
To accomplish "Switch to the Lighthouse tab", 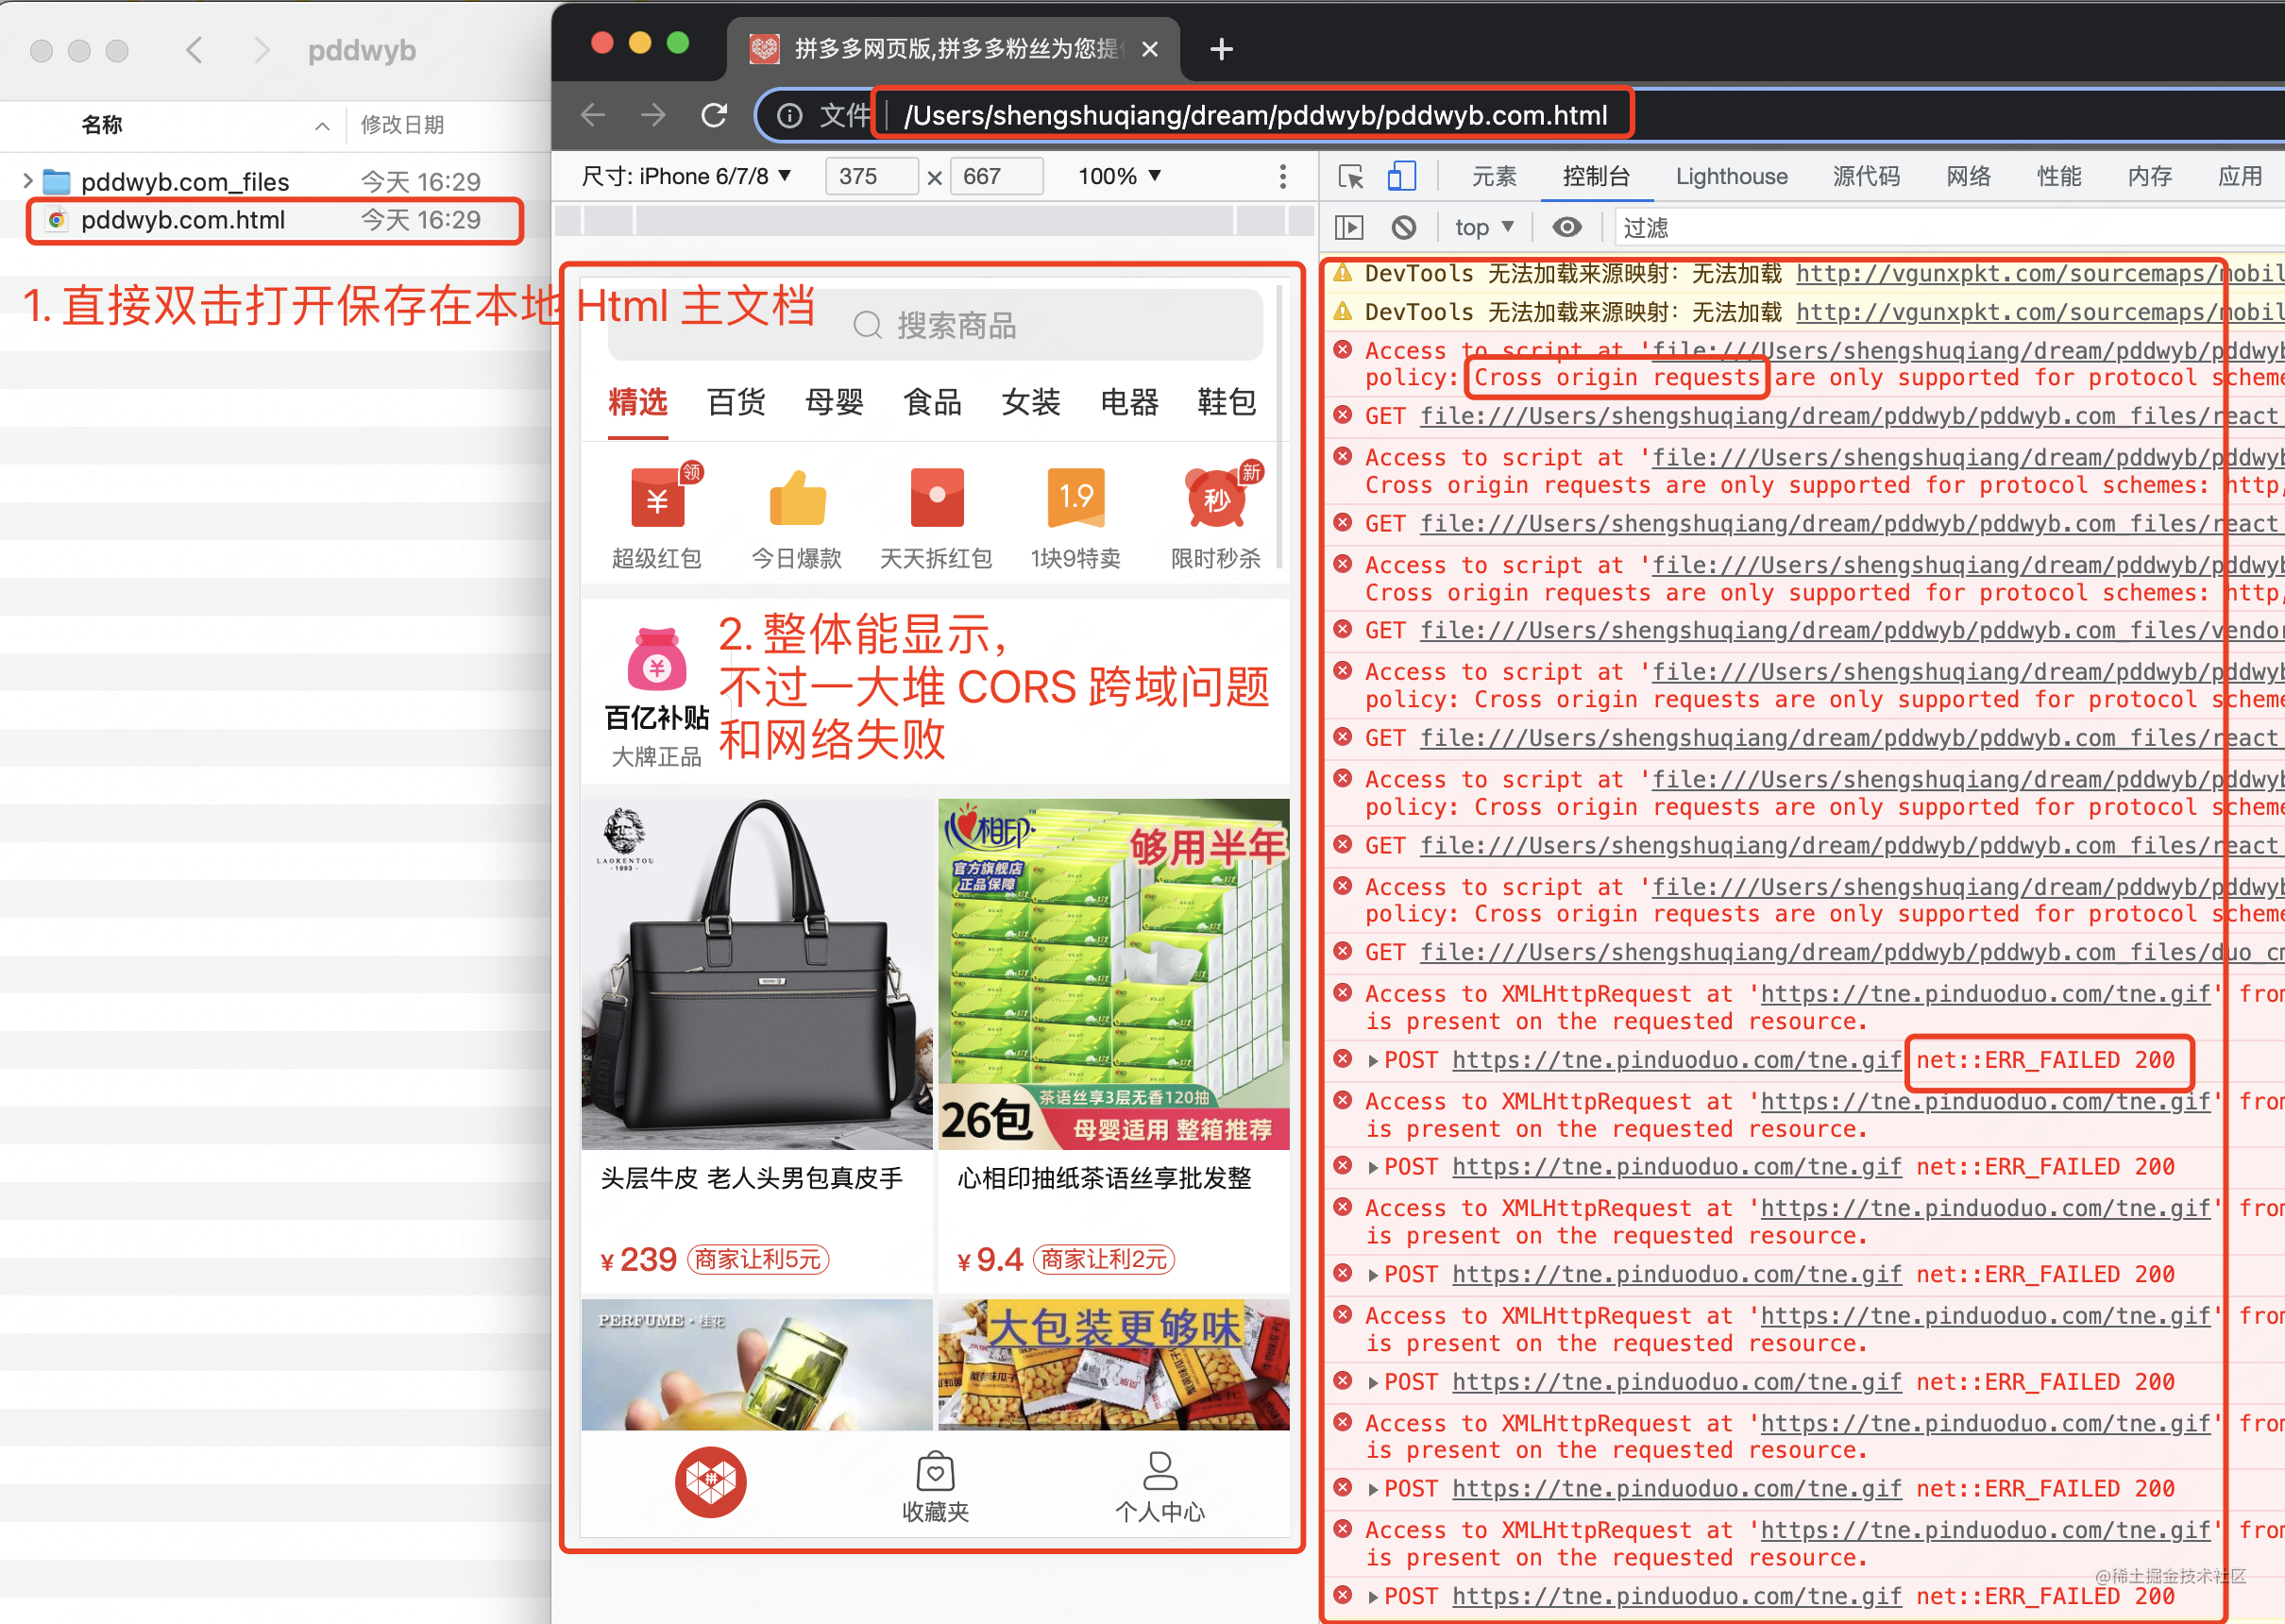I will tap(1731, 177).
